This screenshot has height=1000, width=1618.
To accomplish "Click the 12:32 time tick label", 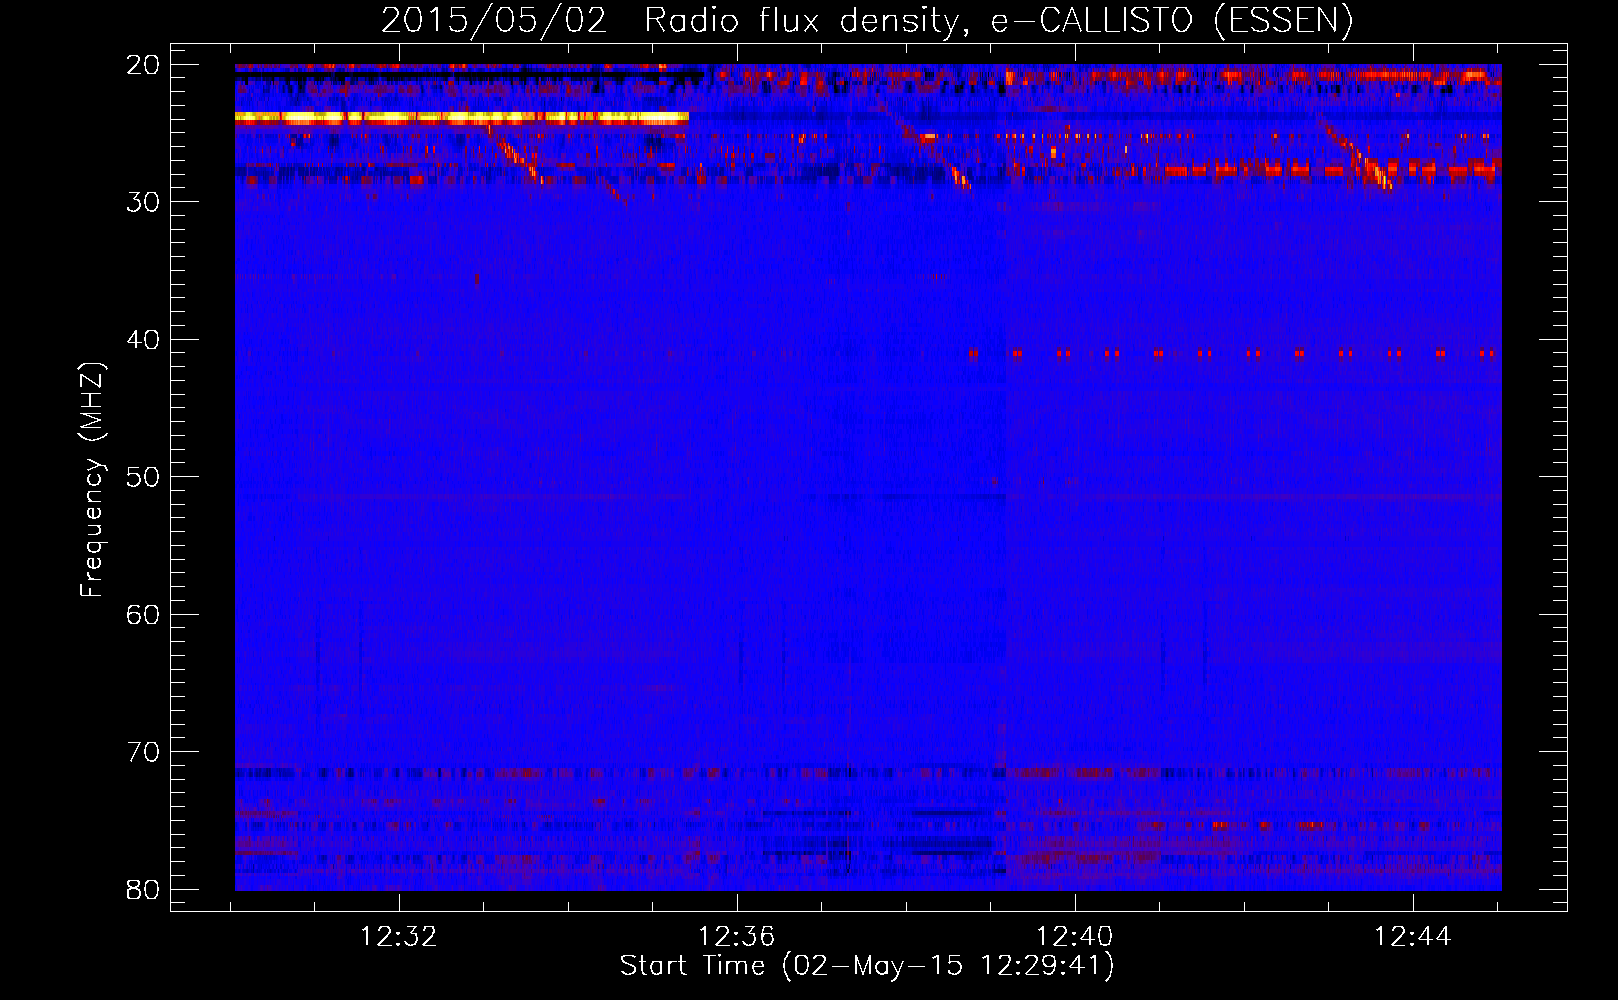I will coord(399,937).
